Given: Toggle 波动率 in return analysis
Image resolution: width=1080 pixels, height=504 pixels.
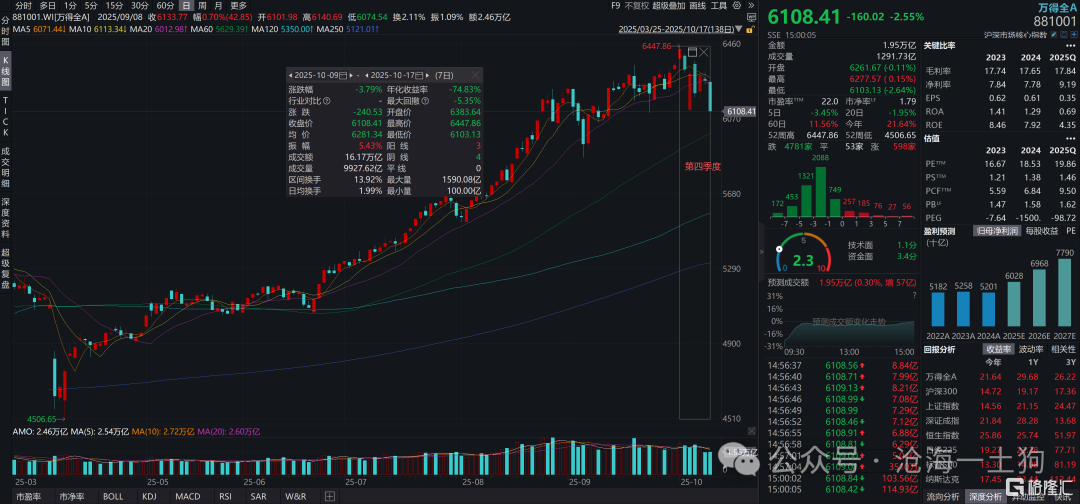Looking at the screenshot, I should [x=1032, y=349].
